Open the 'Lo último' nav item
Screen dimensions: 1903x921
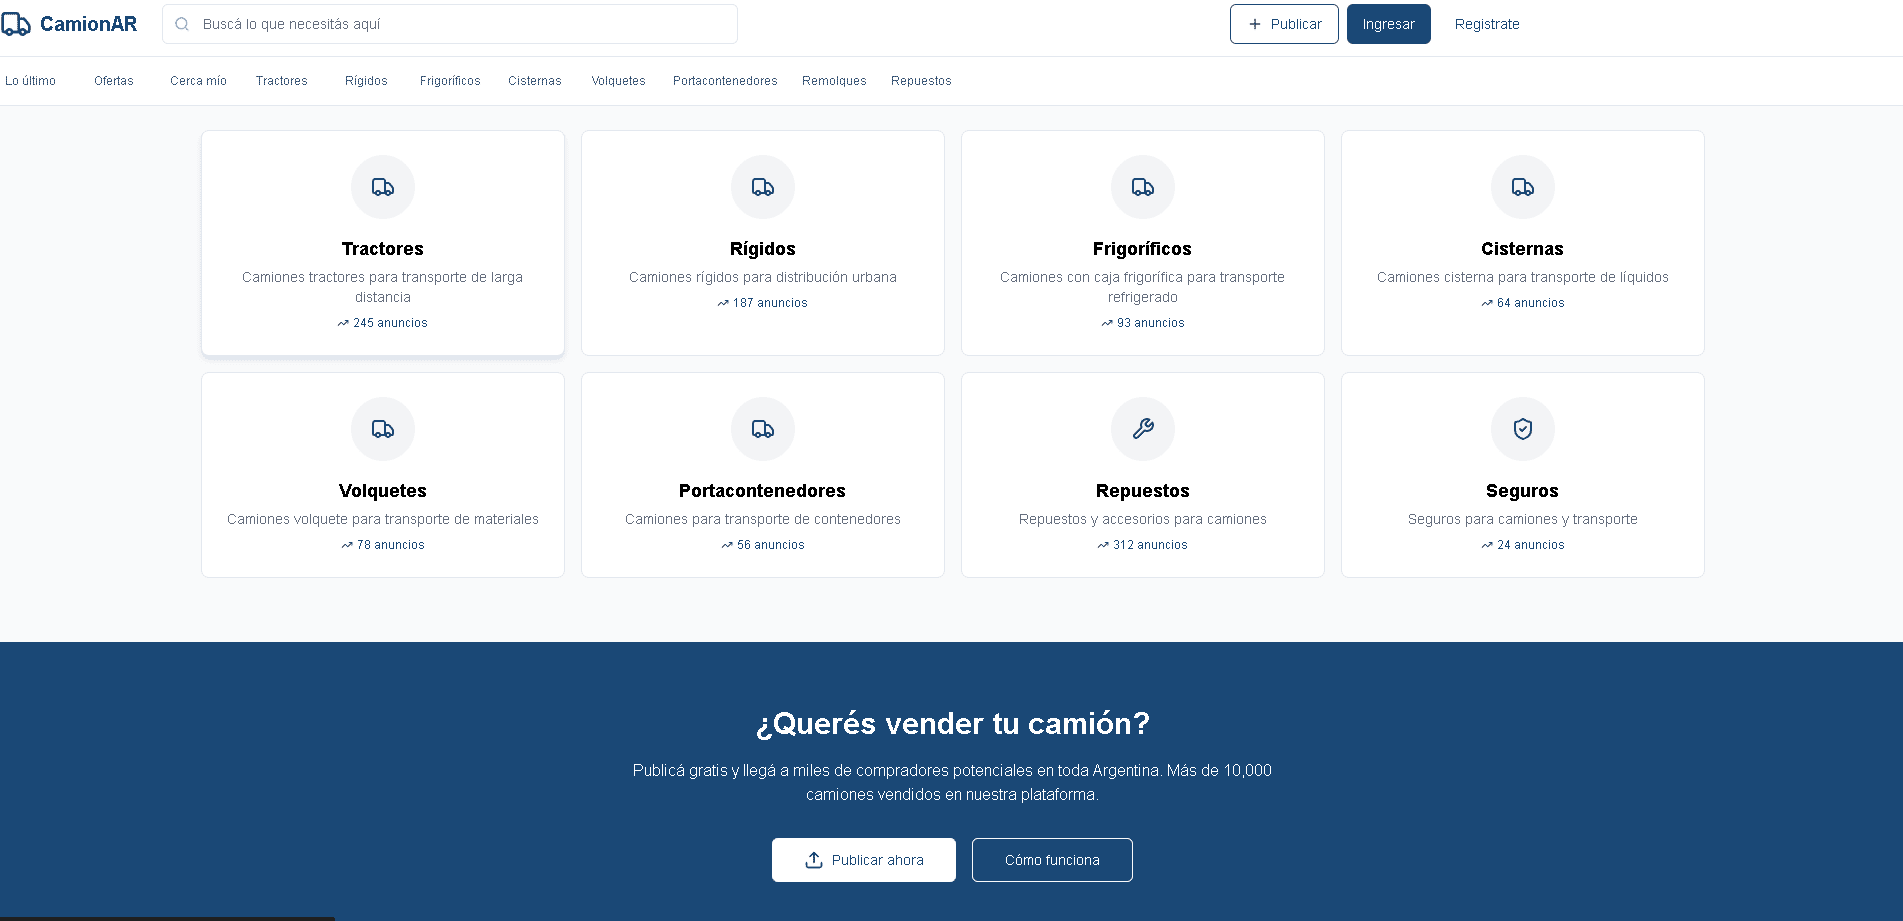[31, 81]
